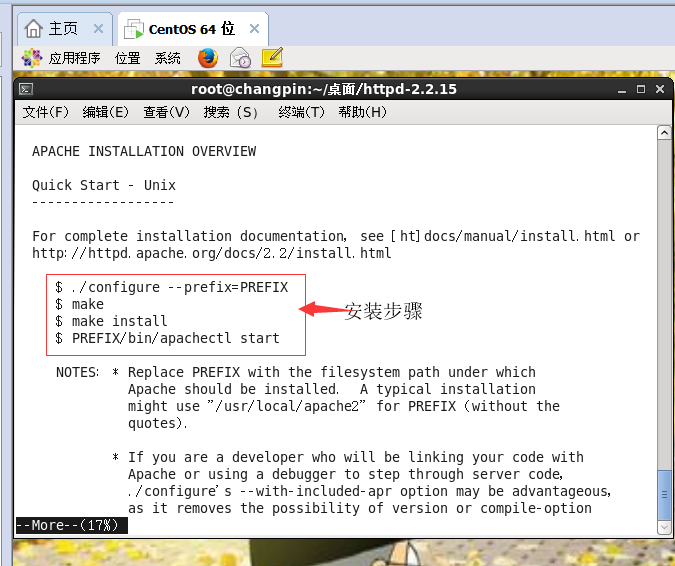
Task: Click the terminal window title icon
Action: [26, 89]
